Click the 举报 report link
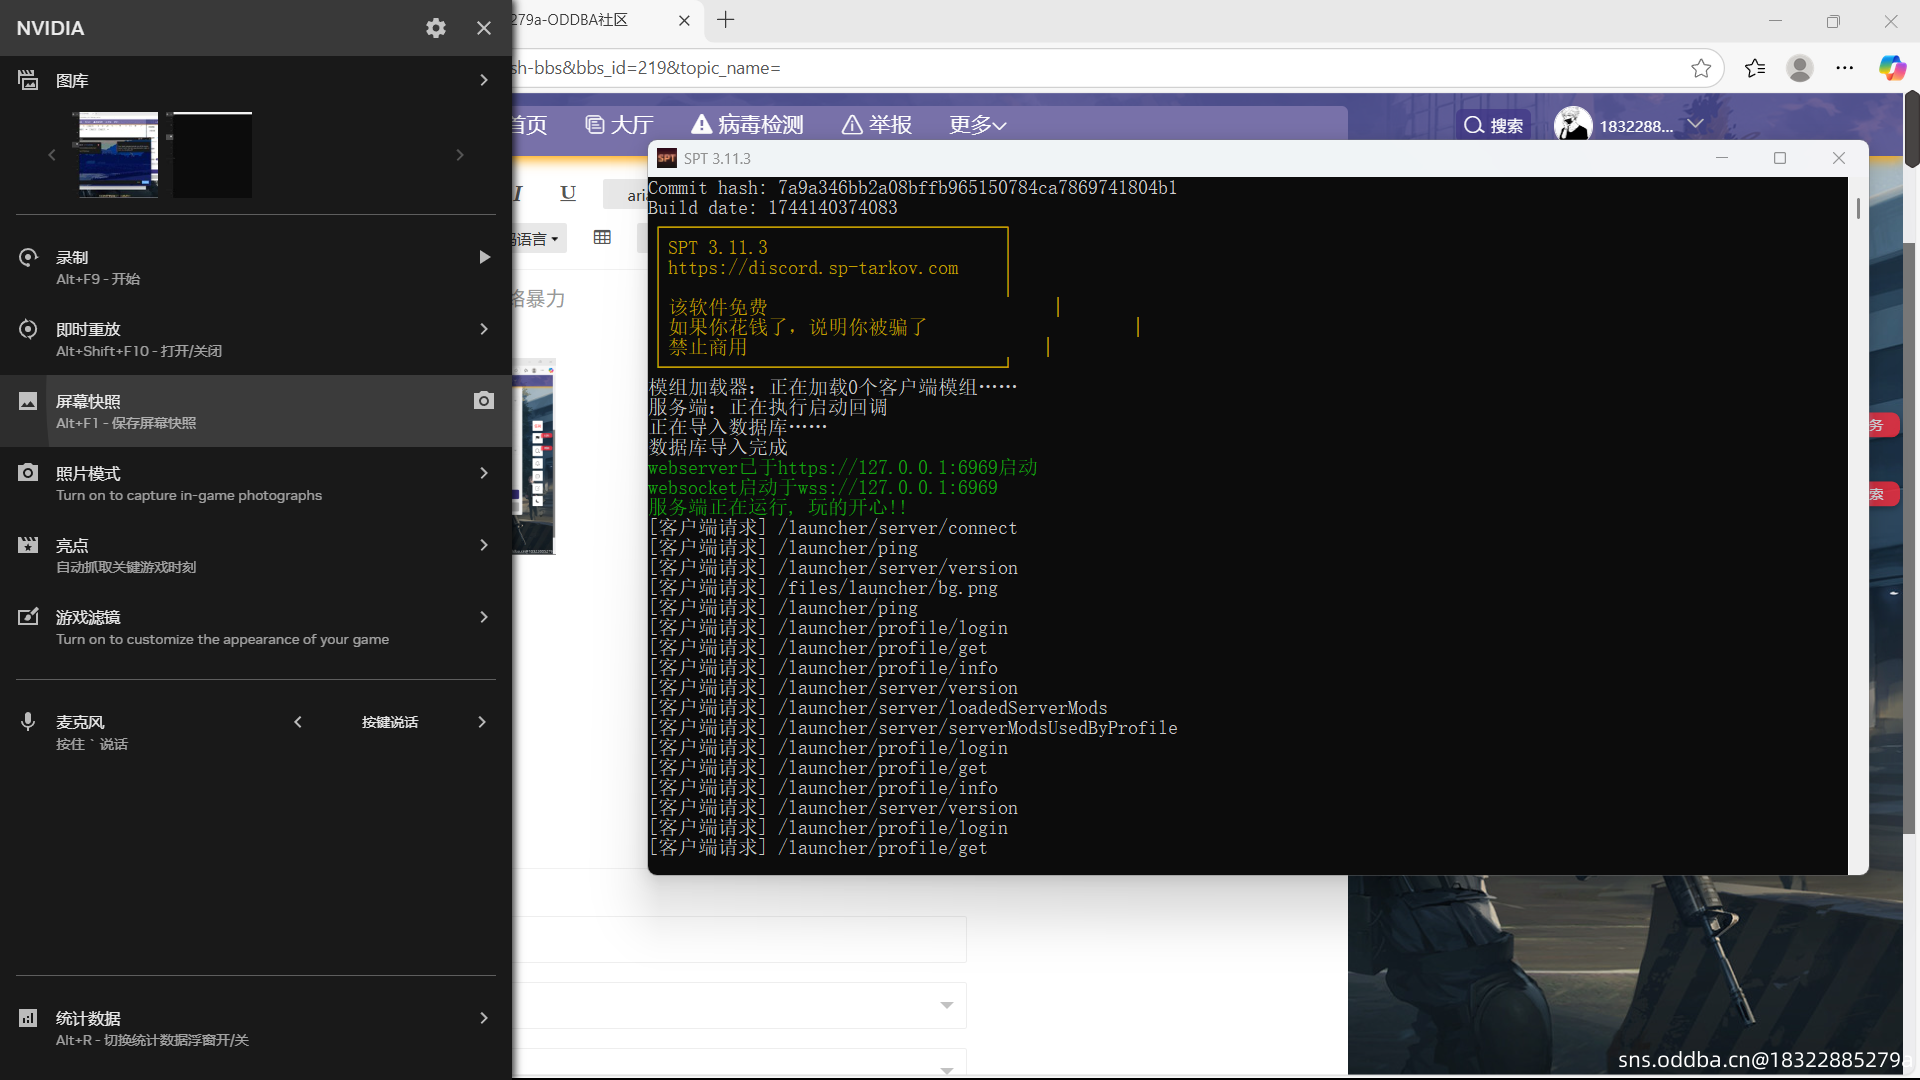The width and height of the screenshot is (1920, 1080). click(877, 125)
